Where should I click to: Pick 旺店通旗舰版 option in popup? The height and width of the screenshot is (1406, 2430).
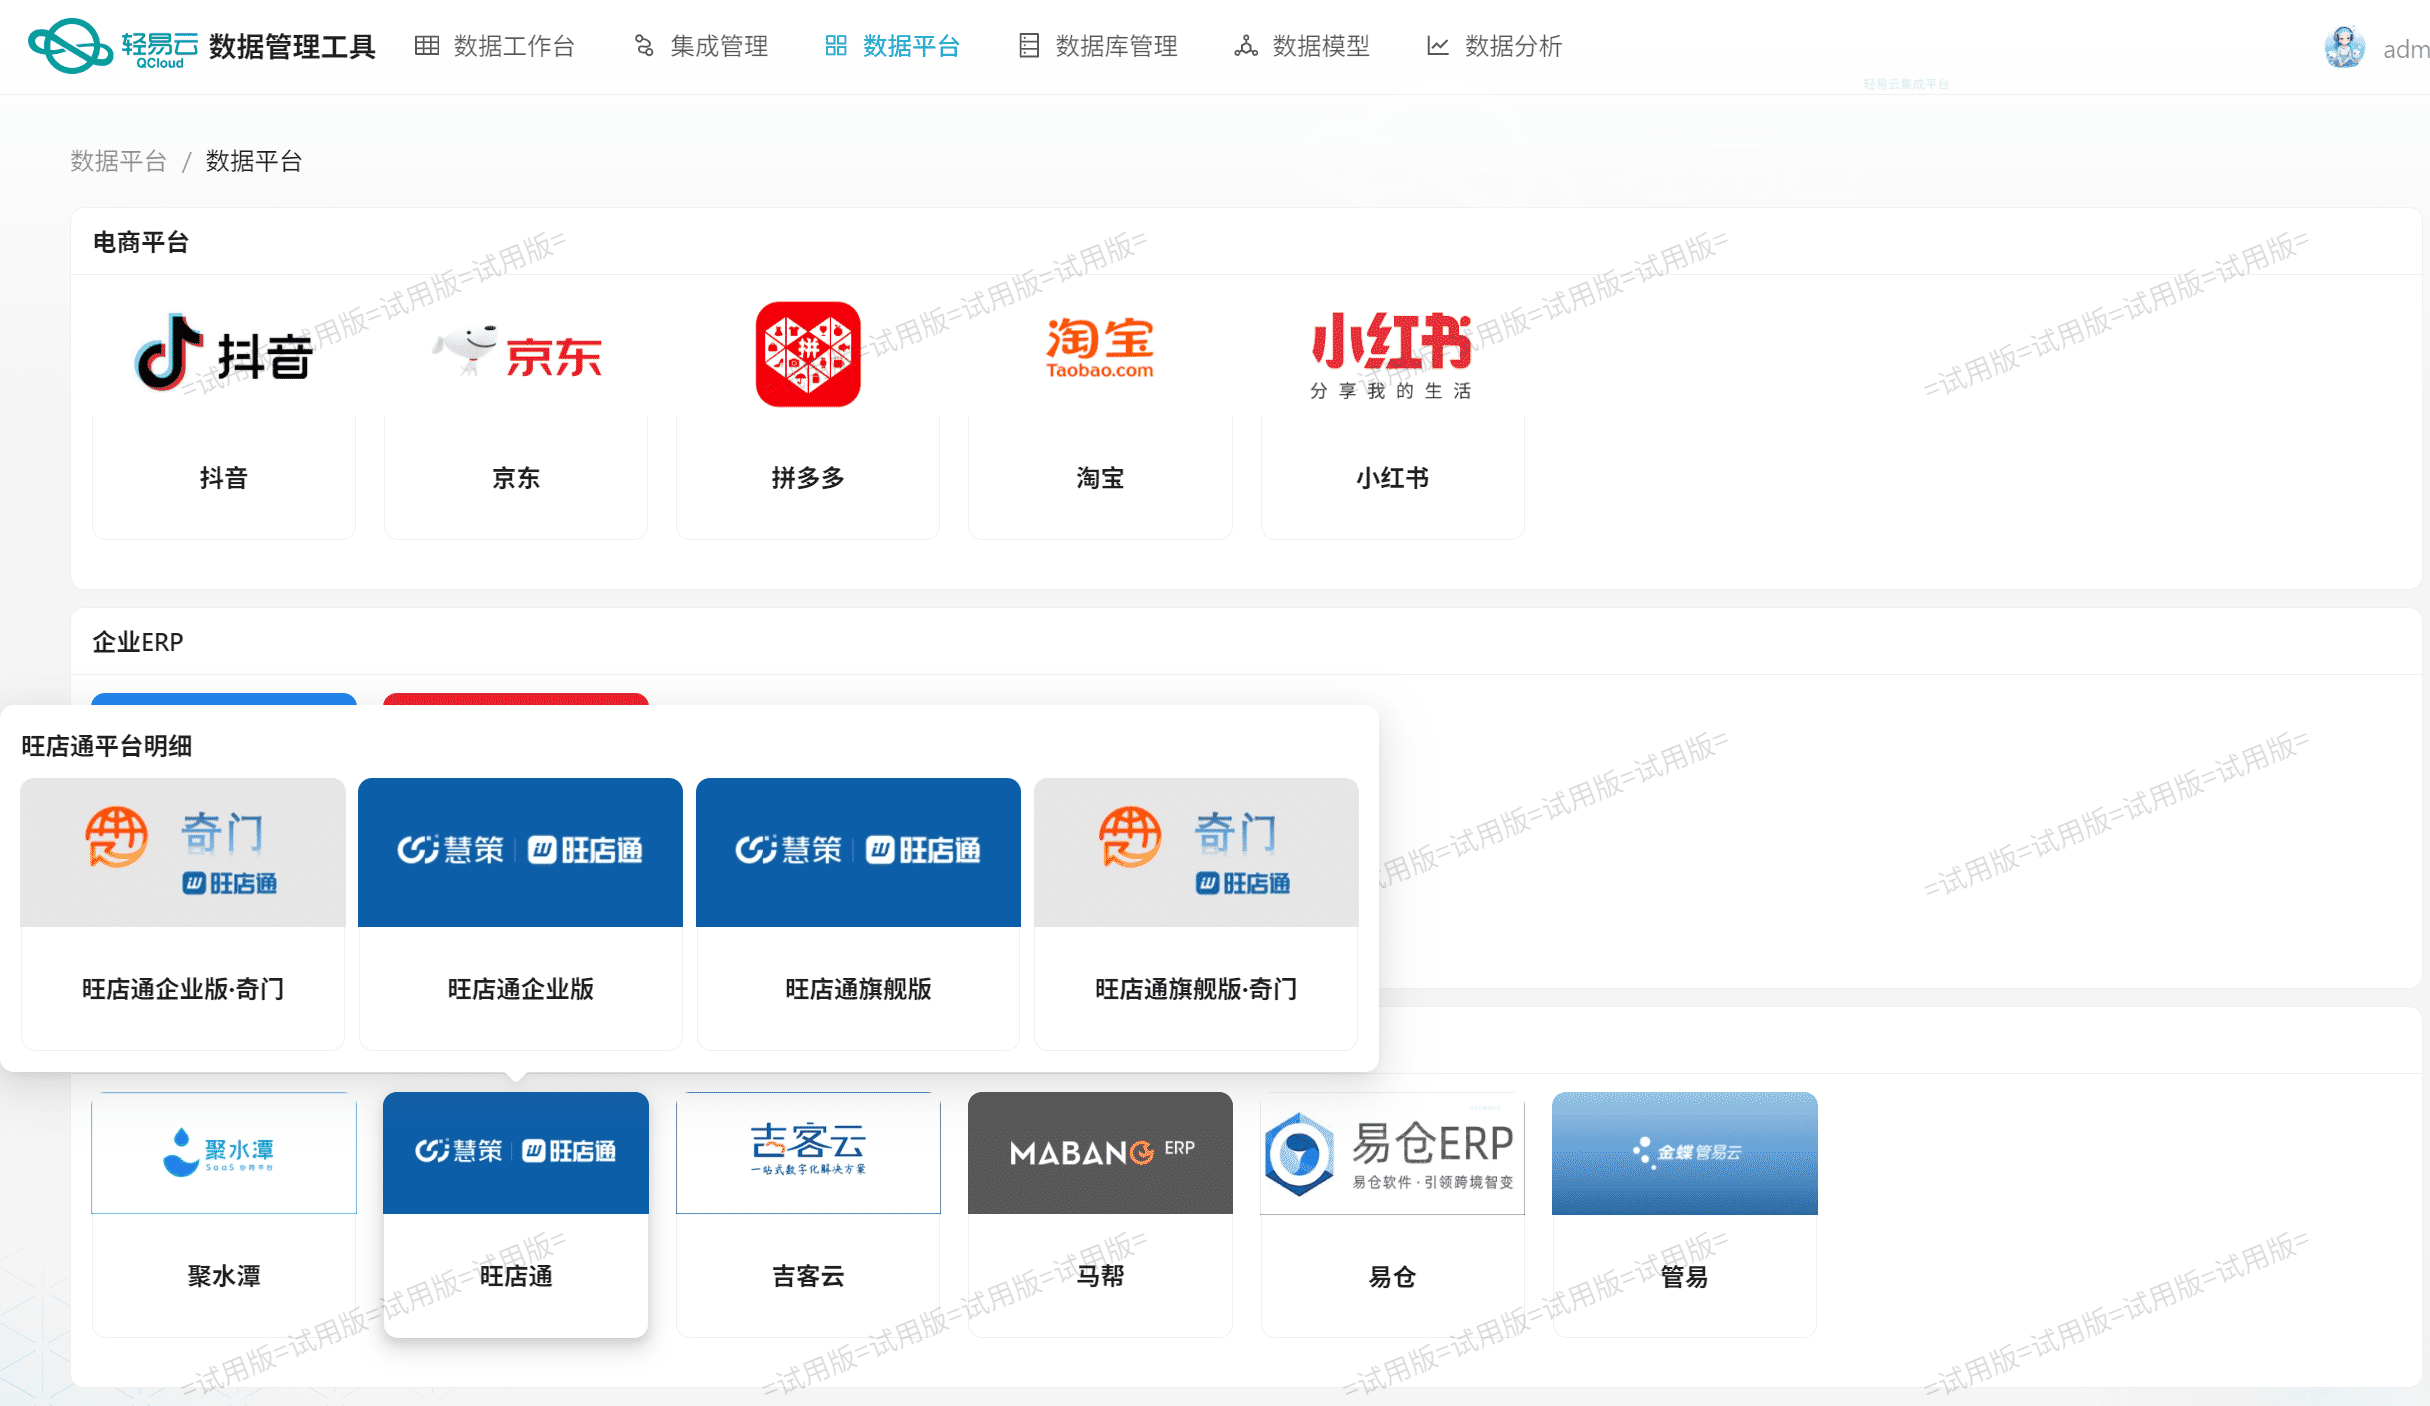tap(858, 912)
